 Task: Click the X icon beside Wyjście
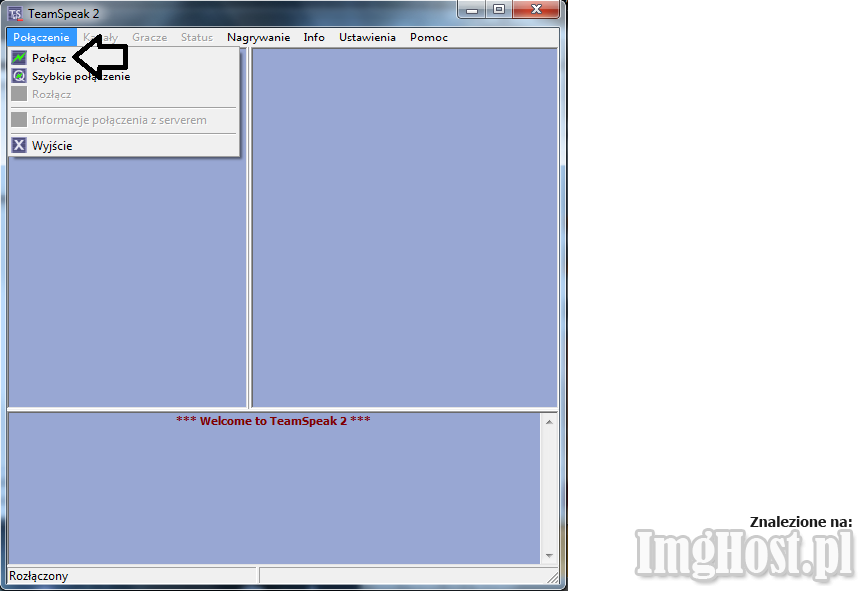(19, 145)
